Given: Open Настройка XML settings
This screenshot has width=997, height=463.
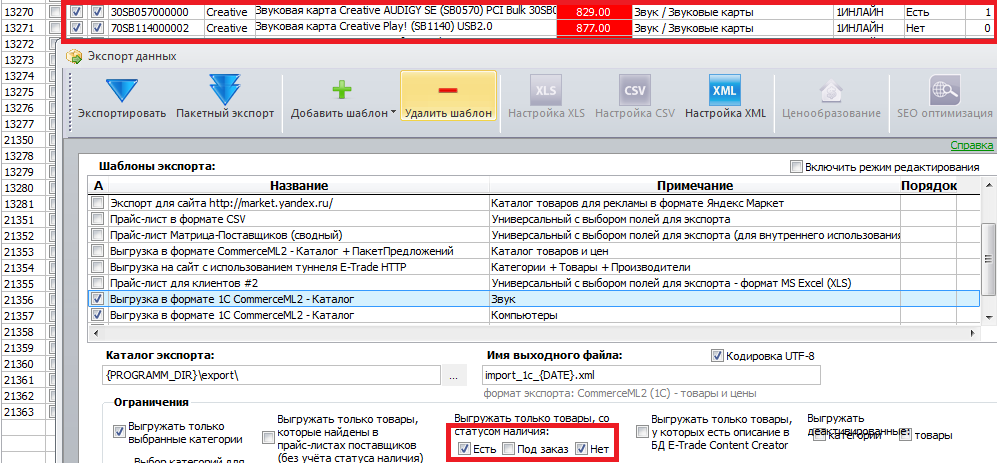Looking at the screenshot, I should point(725,97).
